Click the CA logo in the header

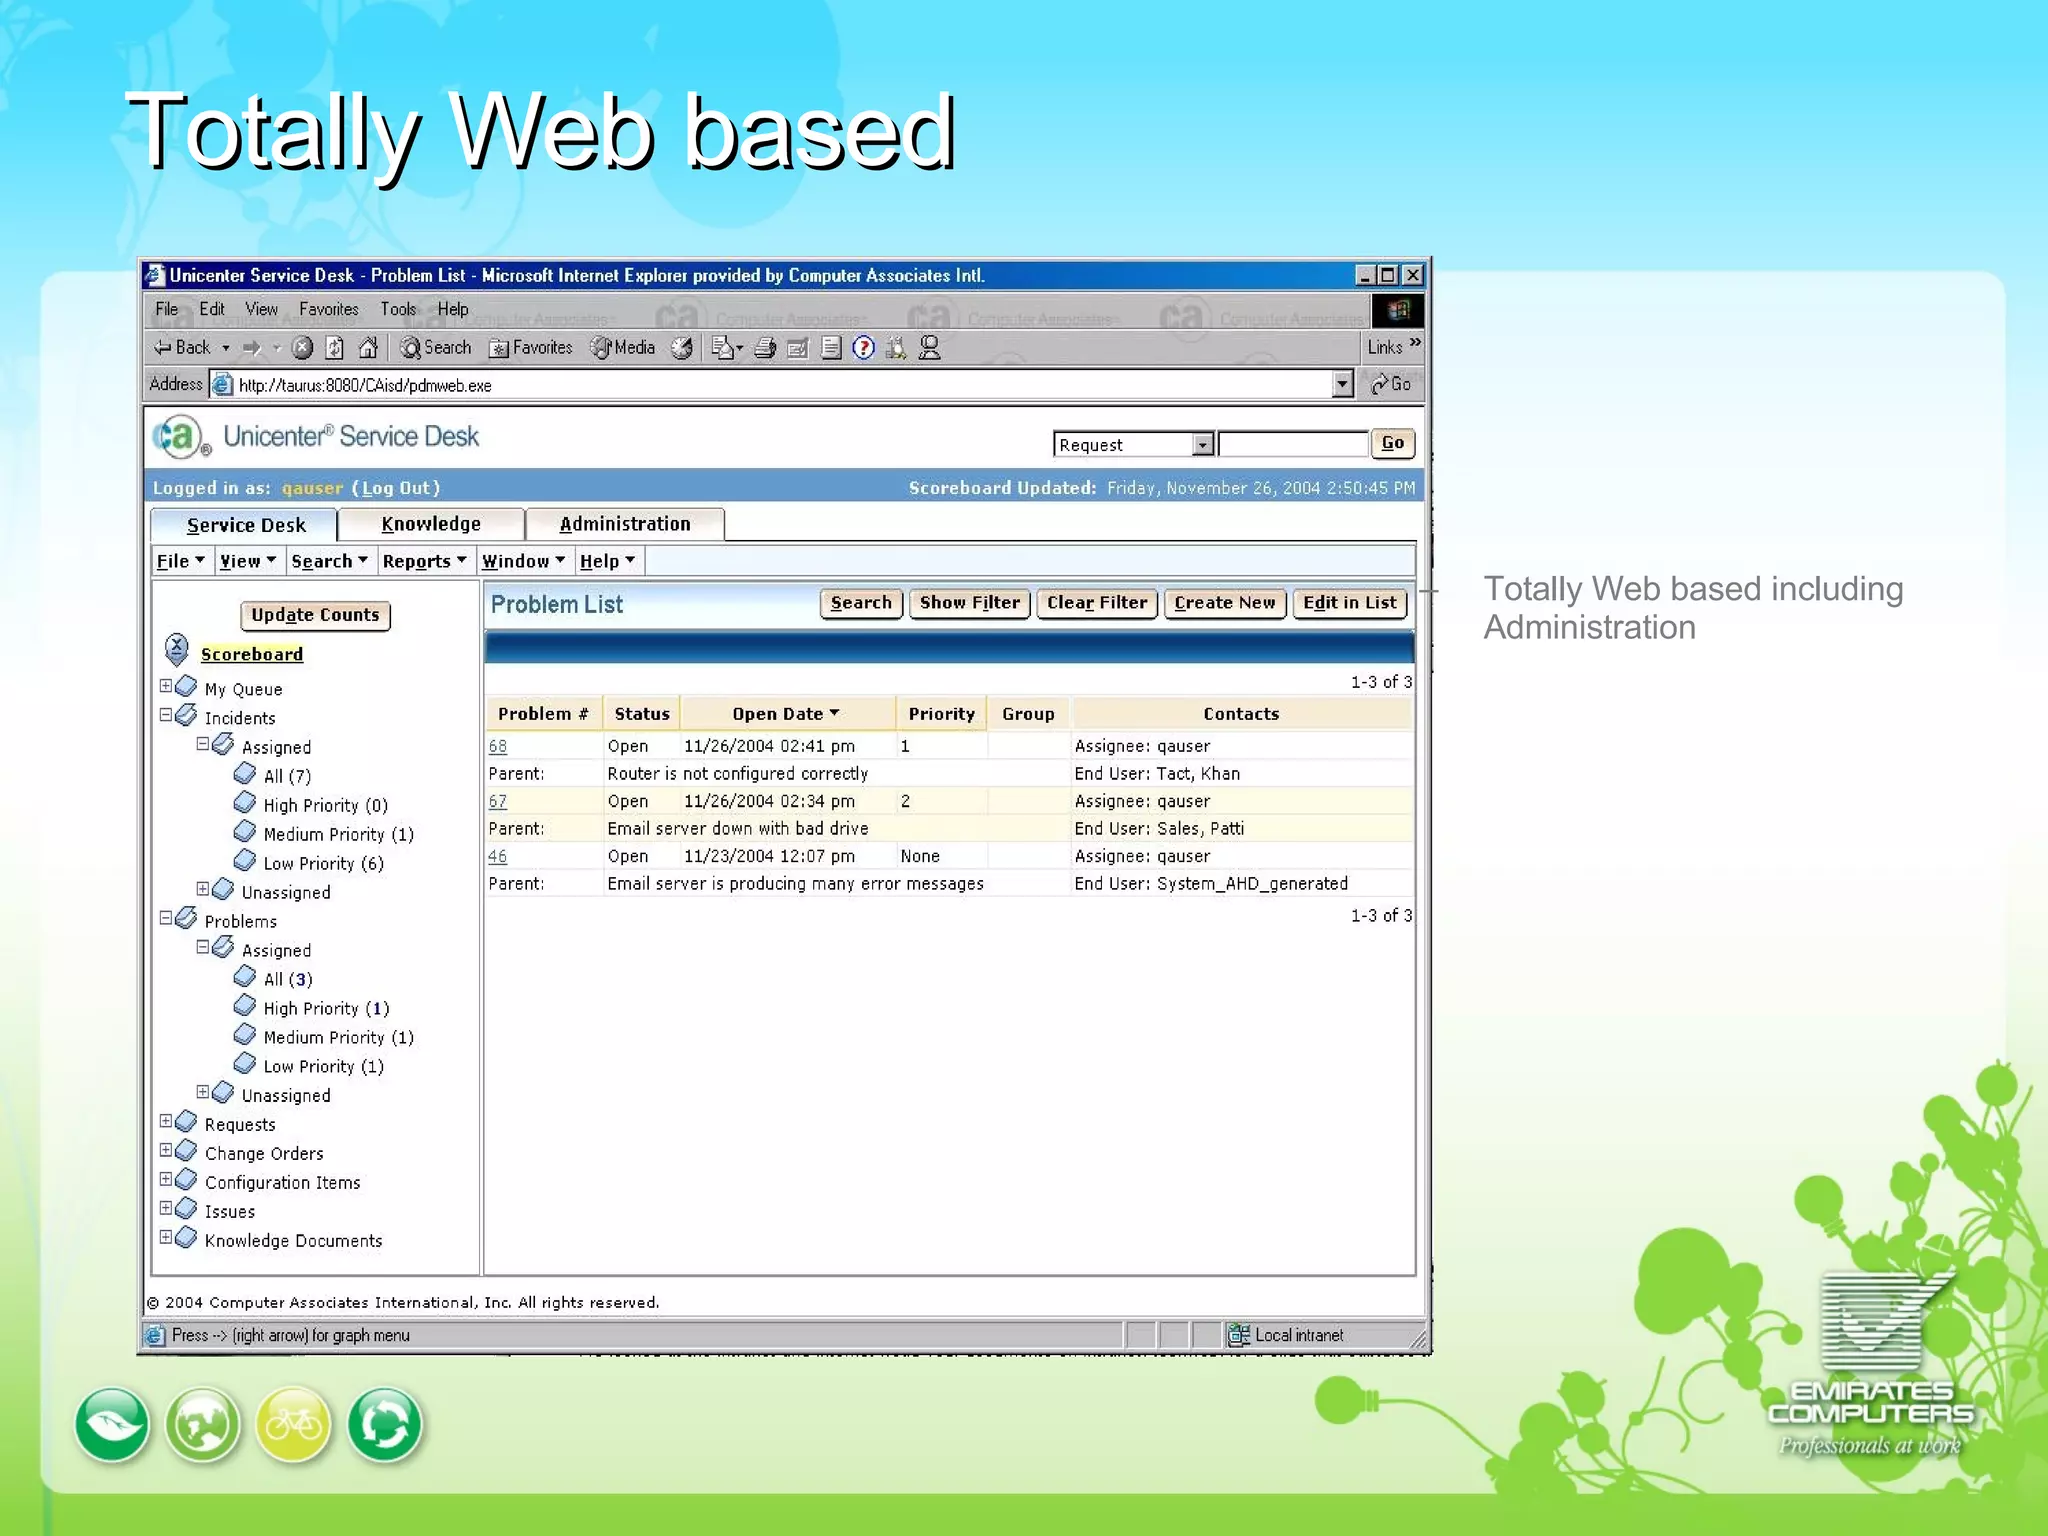(x=180, y=437)
